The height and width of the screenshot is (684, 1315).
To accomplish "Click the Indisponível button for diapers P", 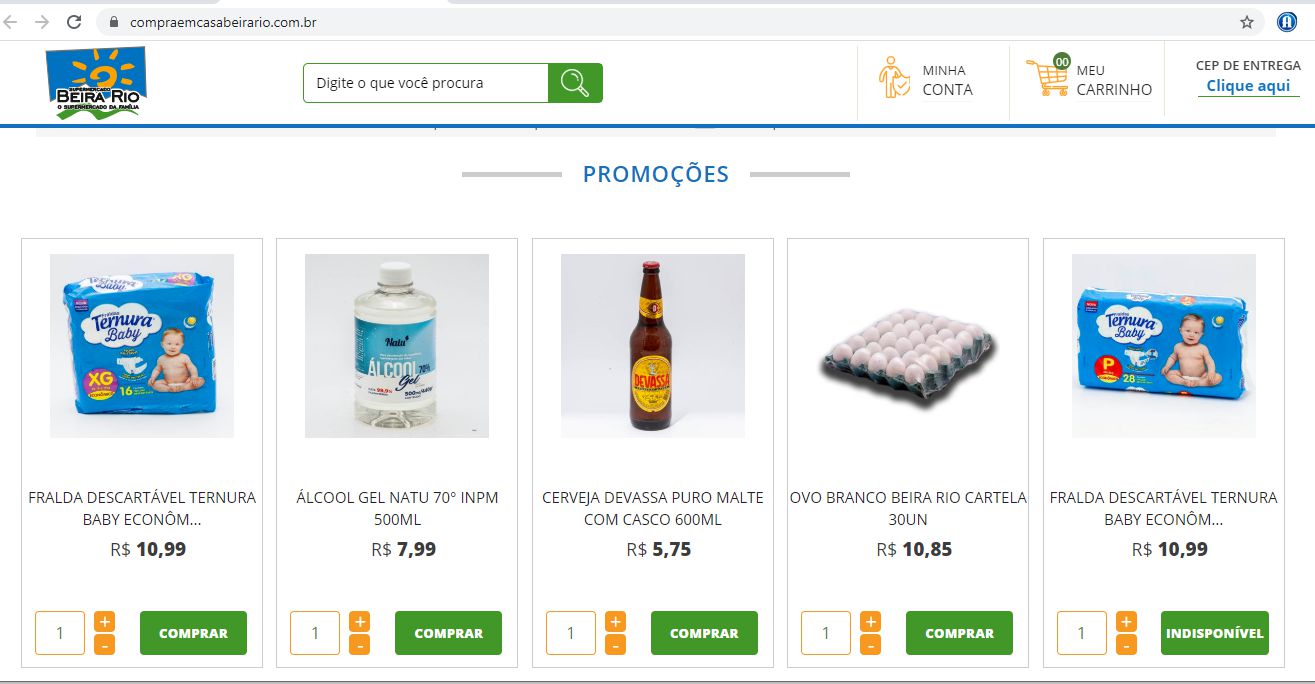I will [x=1214, y=633].
